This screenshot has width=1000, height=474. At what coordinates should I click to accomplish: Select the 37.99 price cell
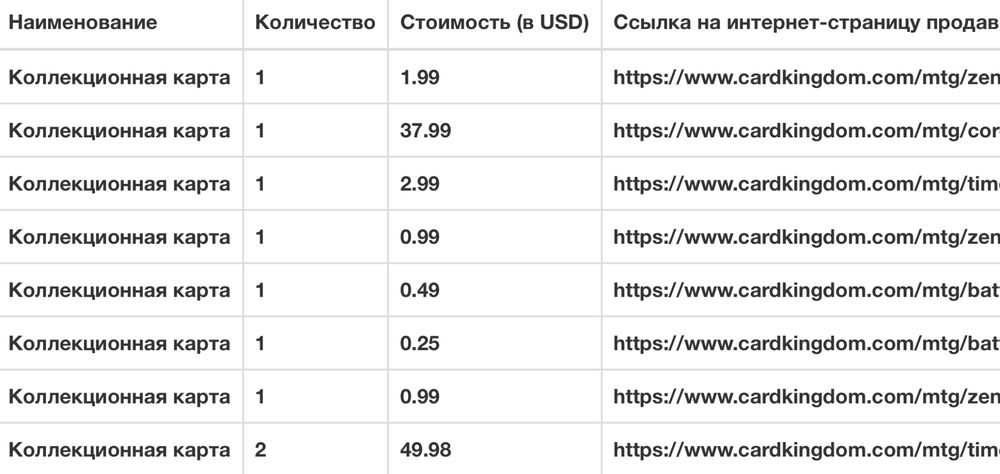pos(424,131)
